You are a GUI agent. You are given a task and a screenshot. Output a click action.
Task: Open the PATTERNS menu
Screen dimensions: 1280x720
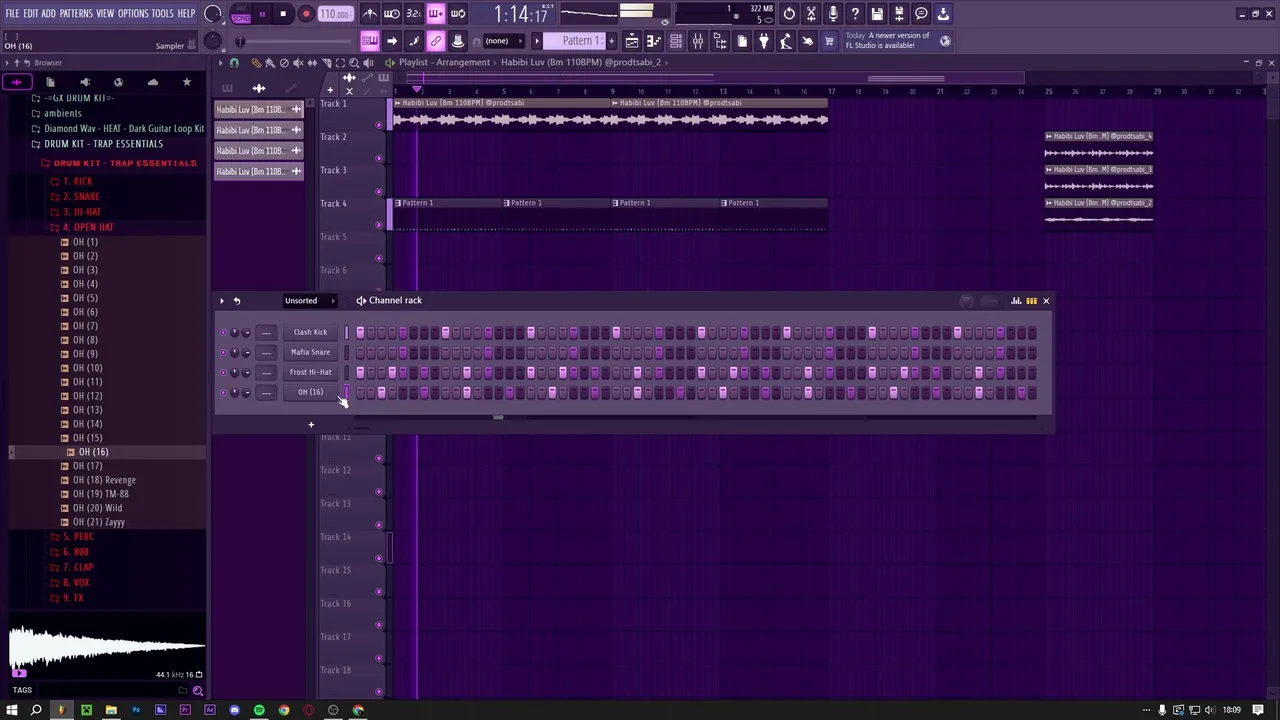76,14
